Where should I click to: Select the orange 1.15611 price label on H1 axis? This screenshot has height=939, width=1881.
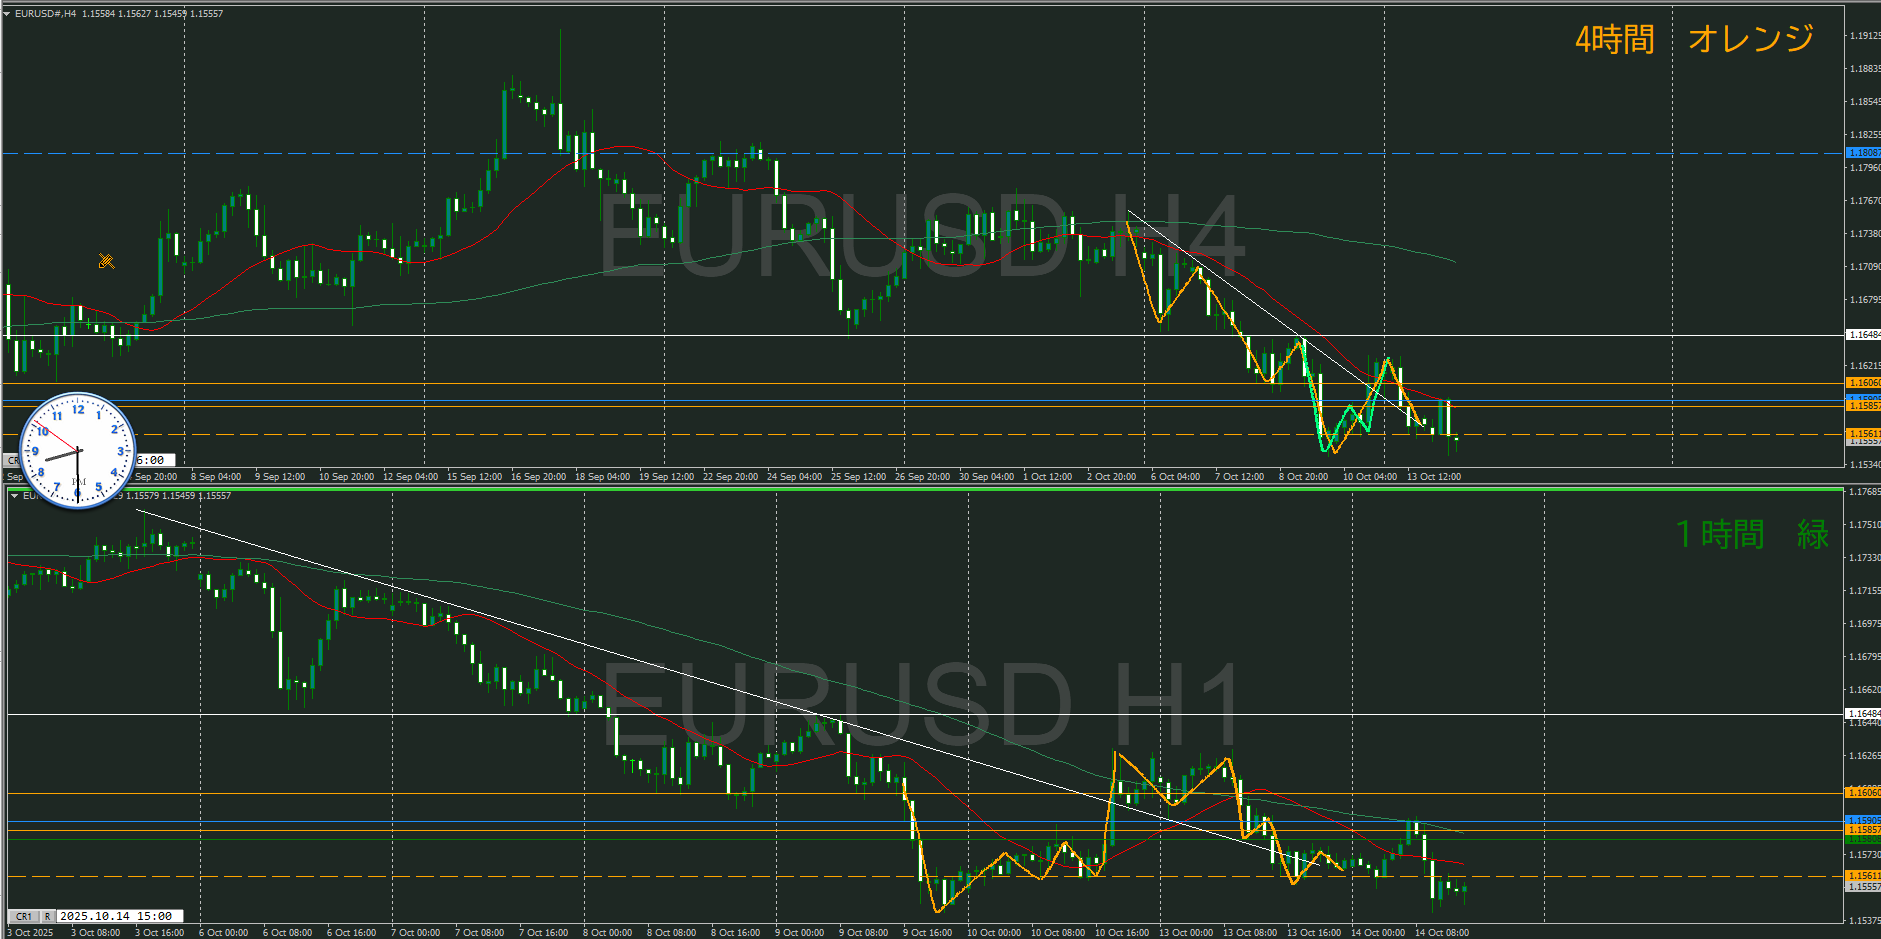click(1863, 876)
